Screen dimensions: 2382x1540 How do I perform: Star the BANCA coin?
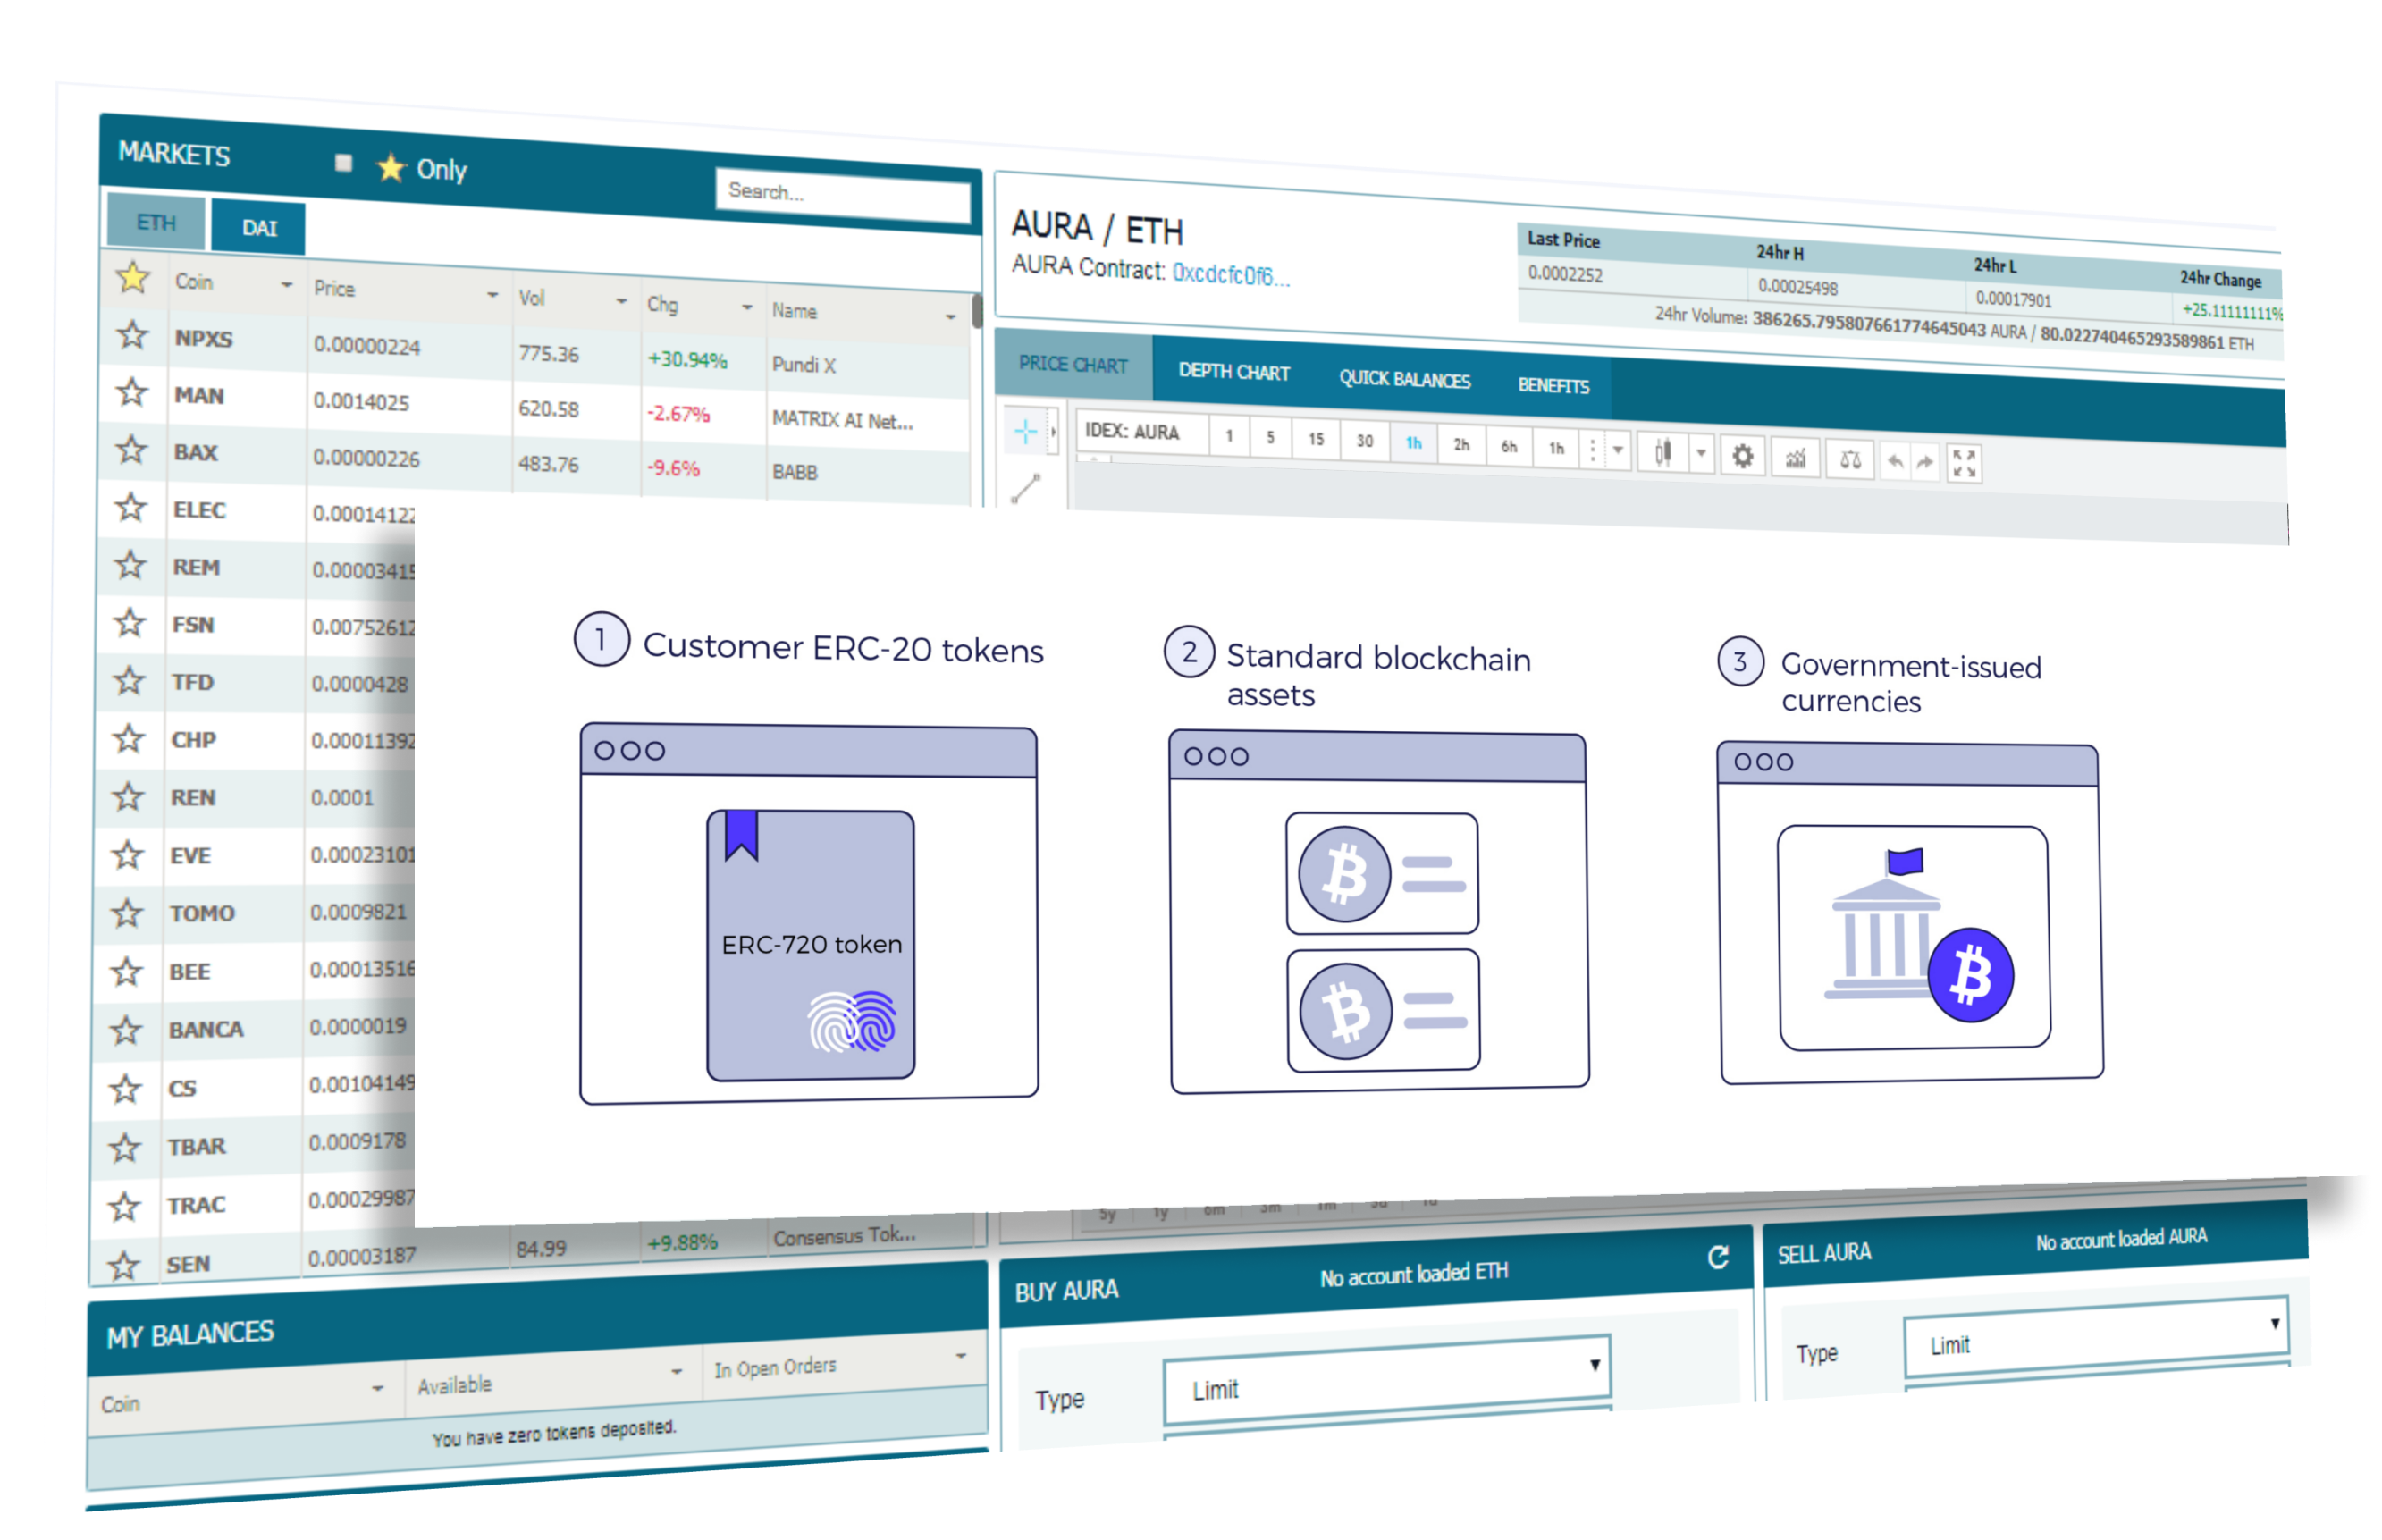126,1030
